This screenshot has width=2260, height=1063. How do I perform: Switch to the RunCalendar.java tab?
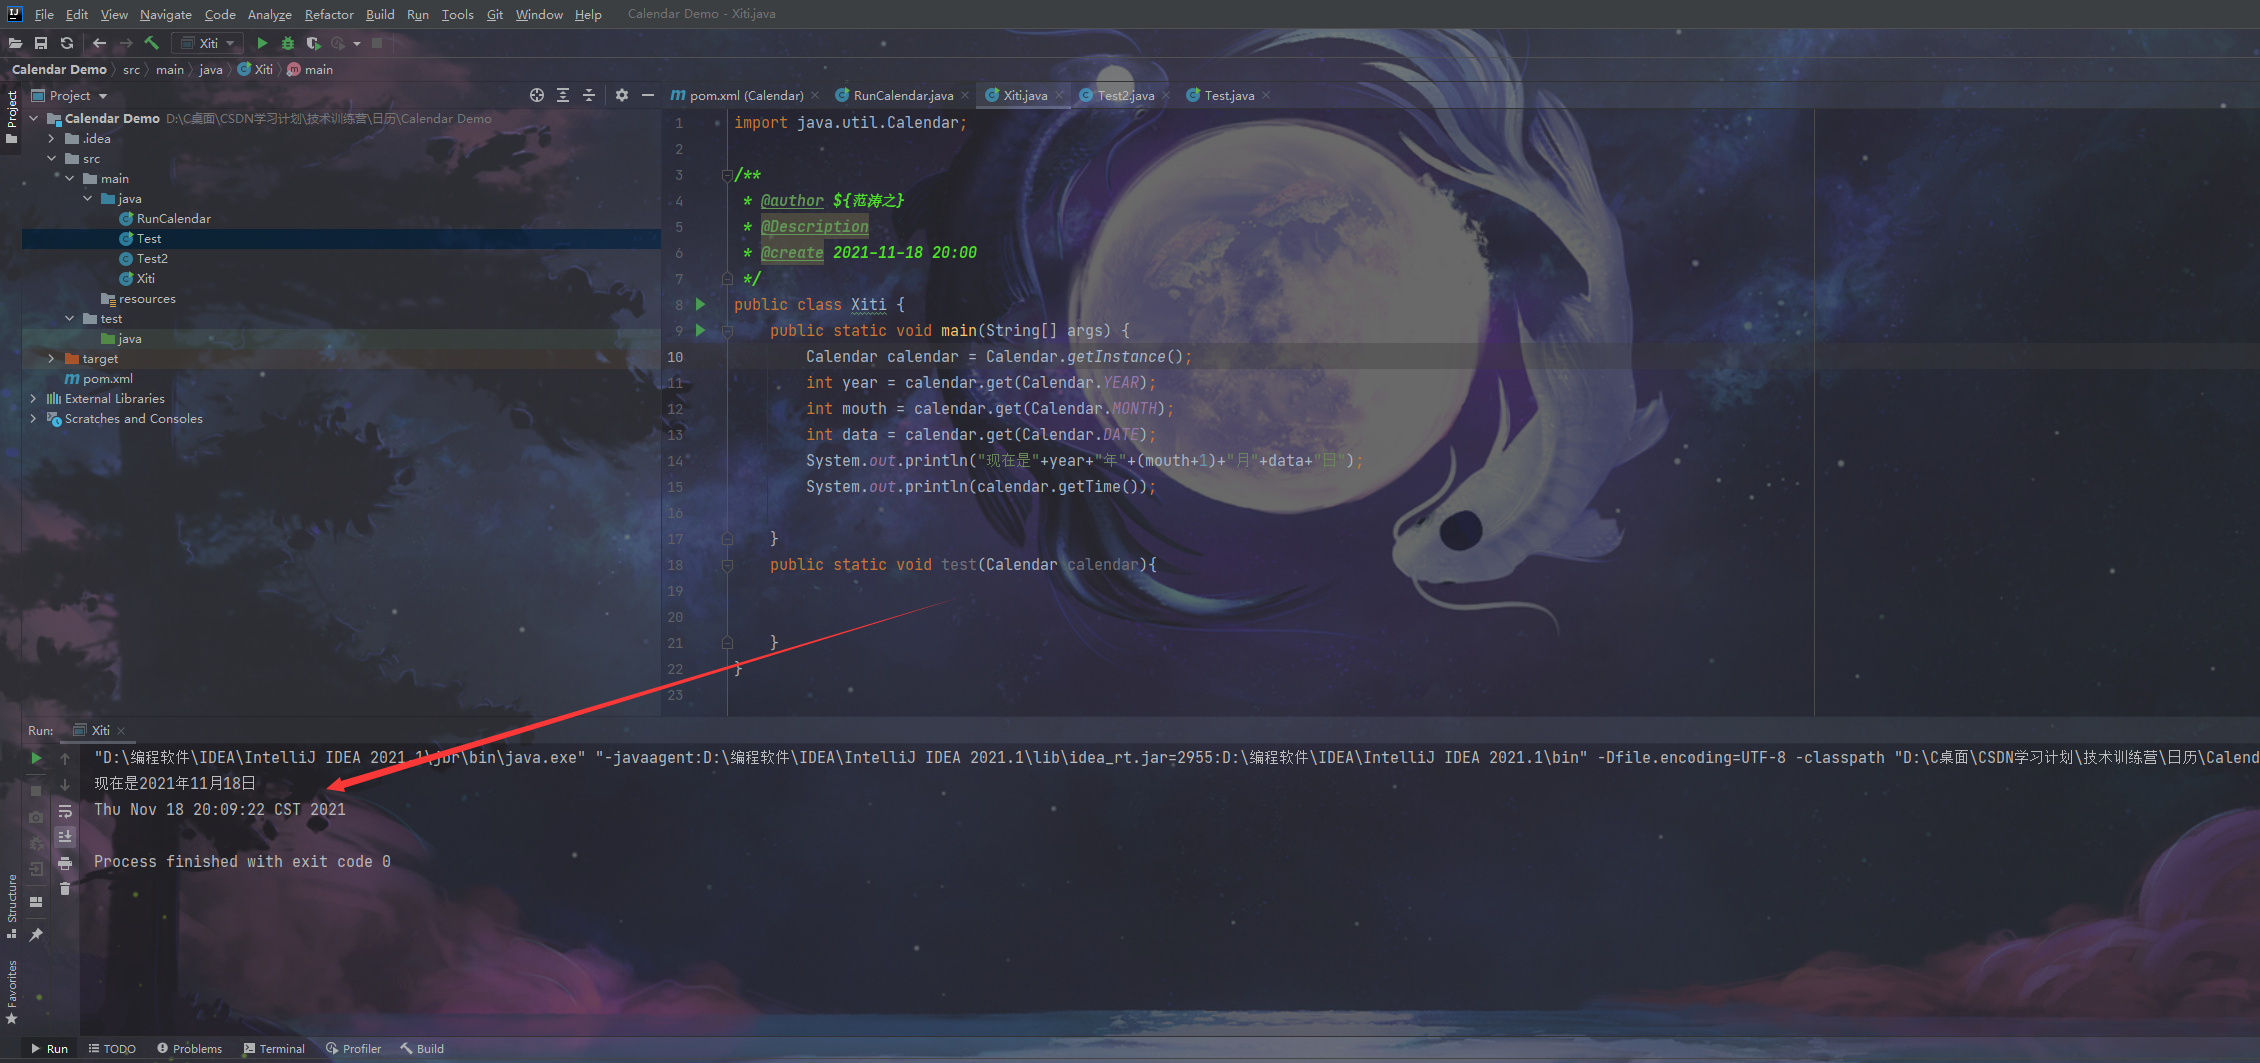(x=903, y=95)
